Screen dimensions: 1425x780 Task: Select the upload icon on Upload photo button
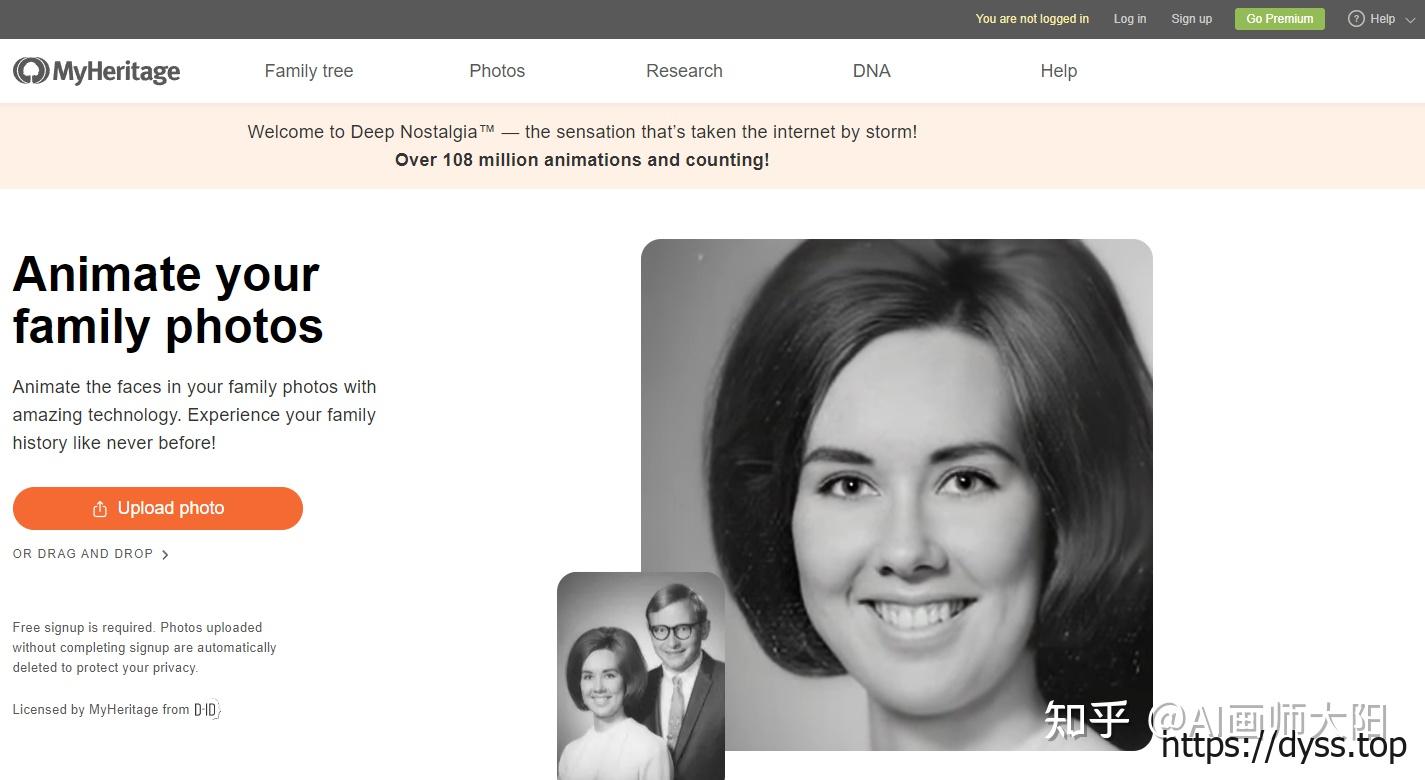coord(99,508)
